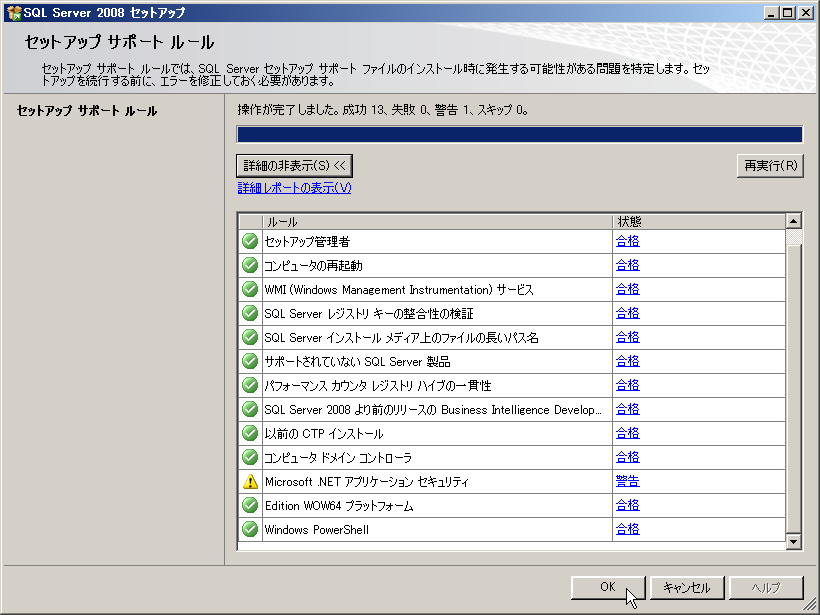Select the Edition WOW64 プラットフォーム rule text
This screenshot has width=820, height=615.
point(339,506)
